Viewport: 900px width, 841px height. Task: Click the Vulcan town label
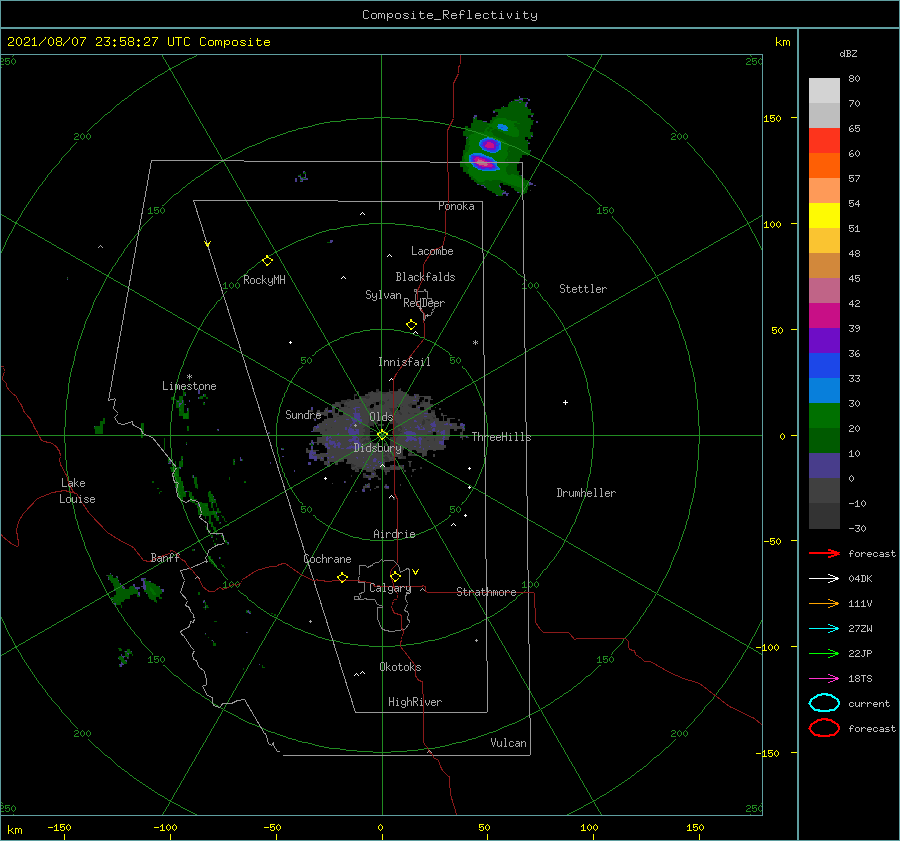click(x=508, y=743)
